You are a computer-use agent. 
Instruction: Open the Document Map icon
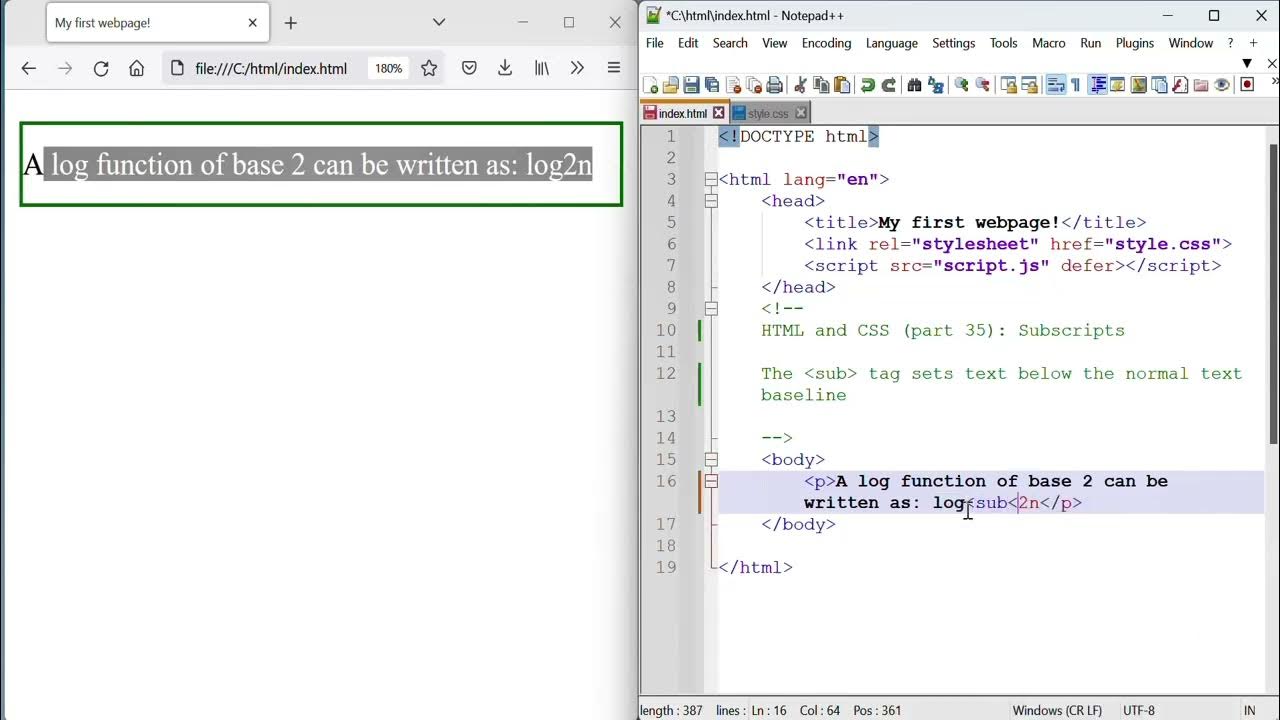point(1138,85)
